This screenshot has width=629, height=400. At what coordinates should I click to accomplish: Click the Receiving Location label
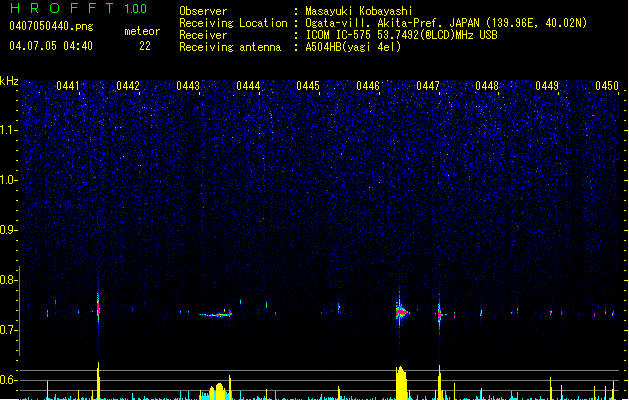(x=233, y=23)
